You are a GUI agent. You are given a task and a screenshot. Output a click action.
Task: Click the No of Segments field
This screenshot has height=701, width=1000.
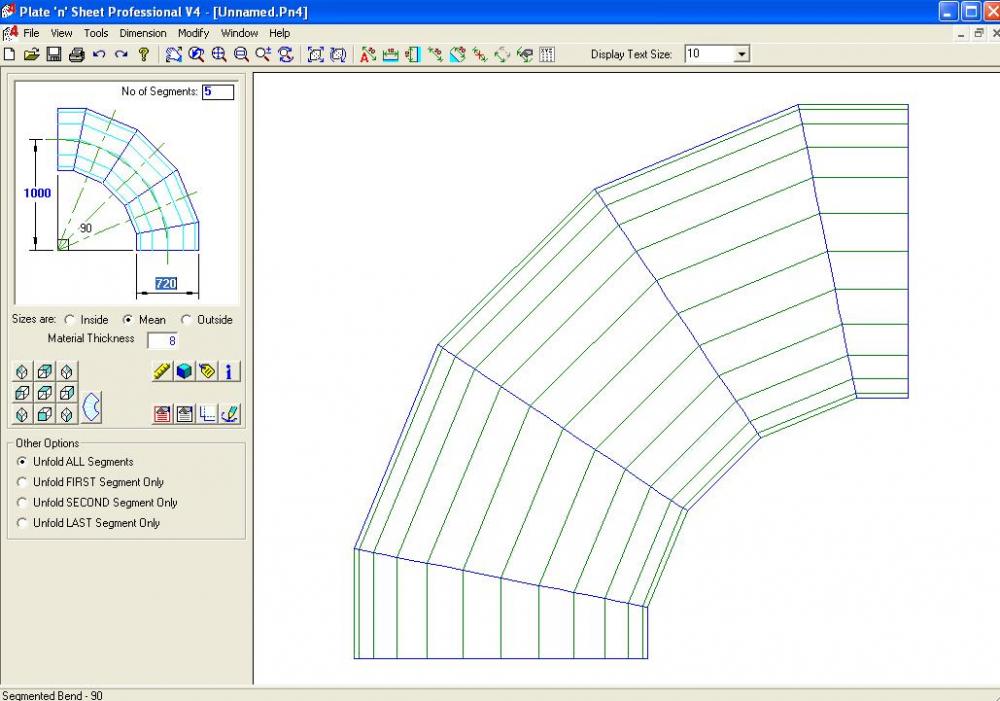[218, 92]
